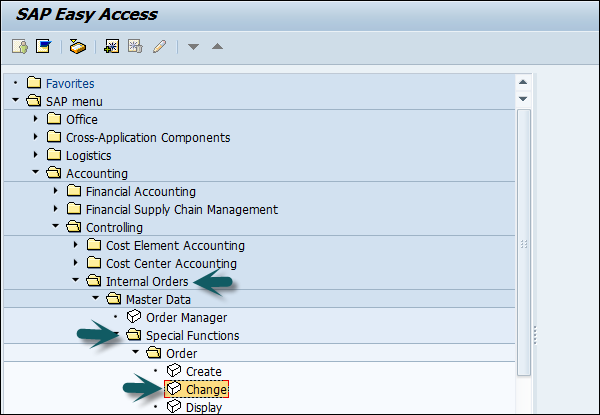Screen dimensions: 600x415
Task: Collapse the Accounting folder arrow
Action: click(37, 173)
